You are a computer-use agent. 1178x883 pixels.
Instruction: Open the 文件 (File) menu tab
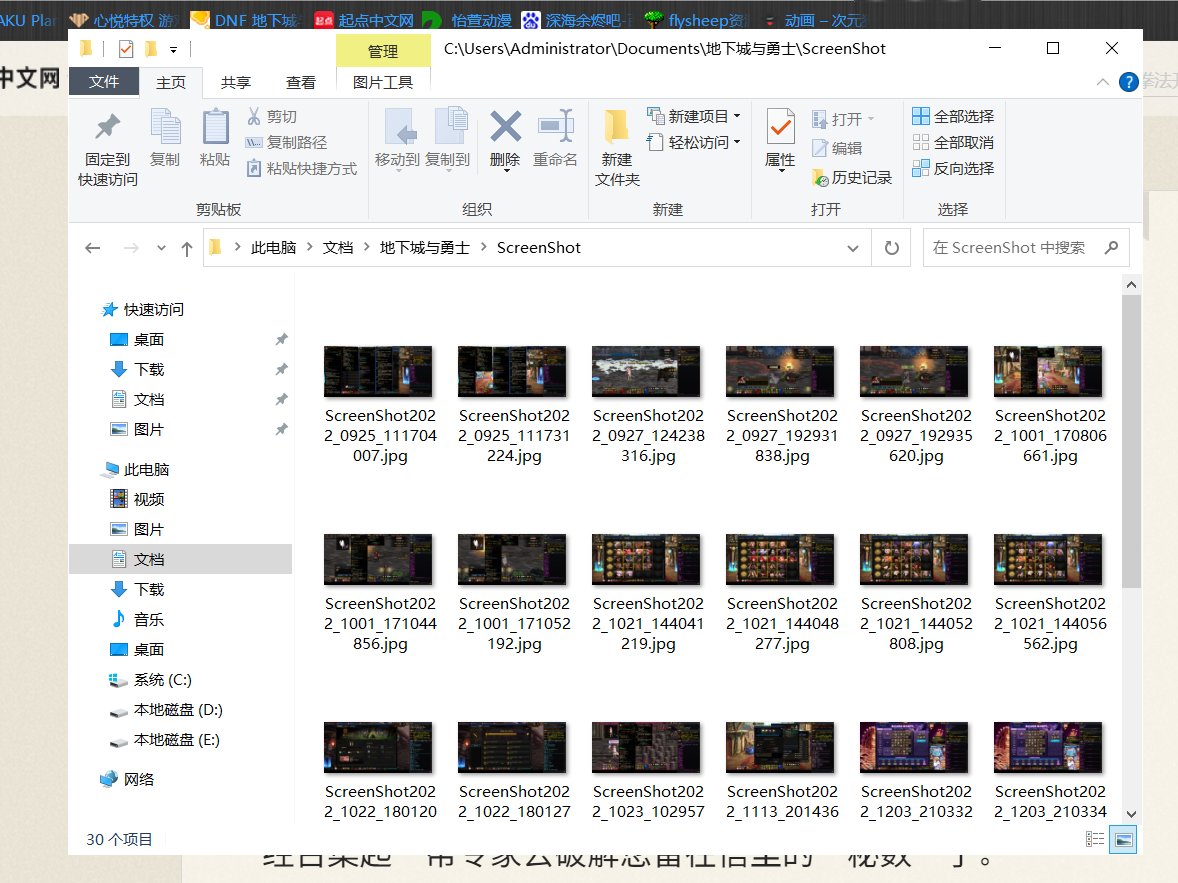104,82
